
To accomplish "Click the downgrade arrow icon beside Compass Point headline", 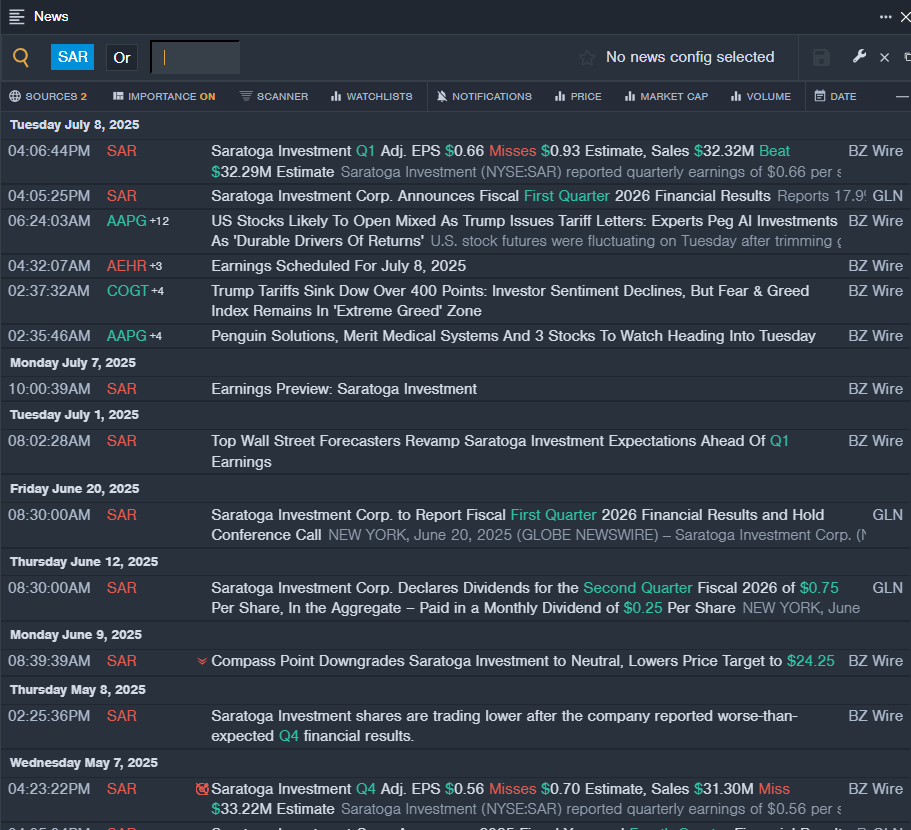I will tap(202, 661).
